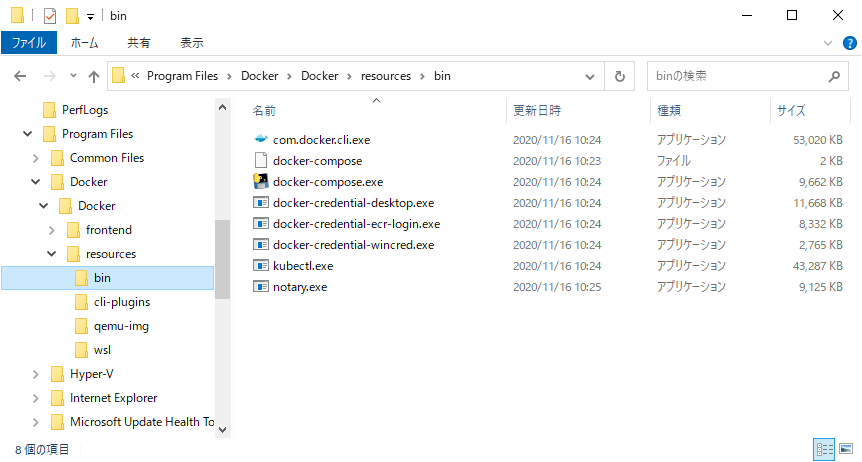Click the folder icon in address bar
This screenshot has width=862, height=462.
click(118, 75)
